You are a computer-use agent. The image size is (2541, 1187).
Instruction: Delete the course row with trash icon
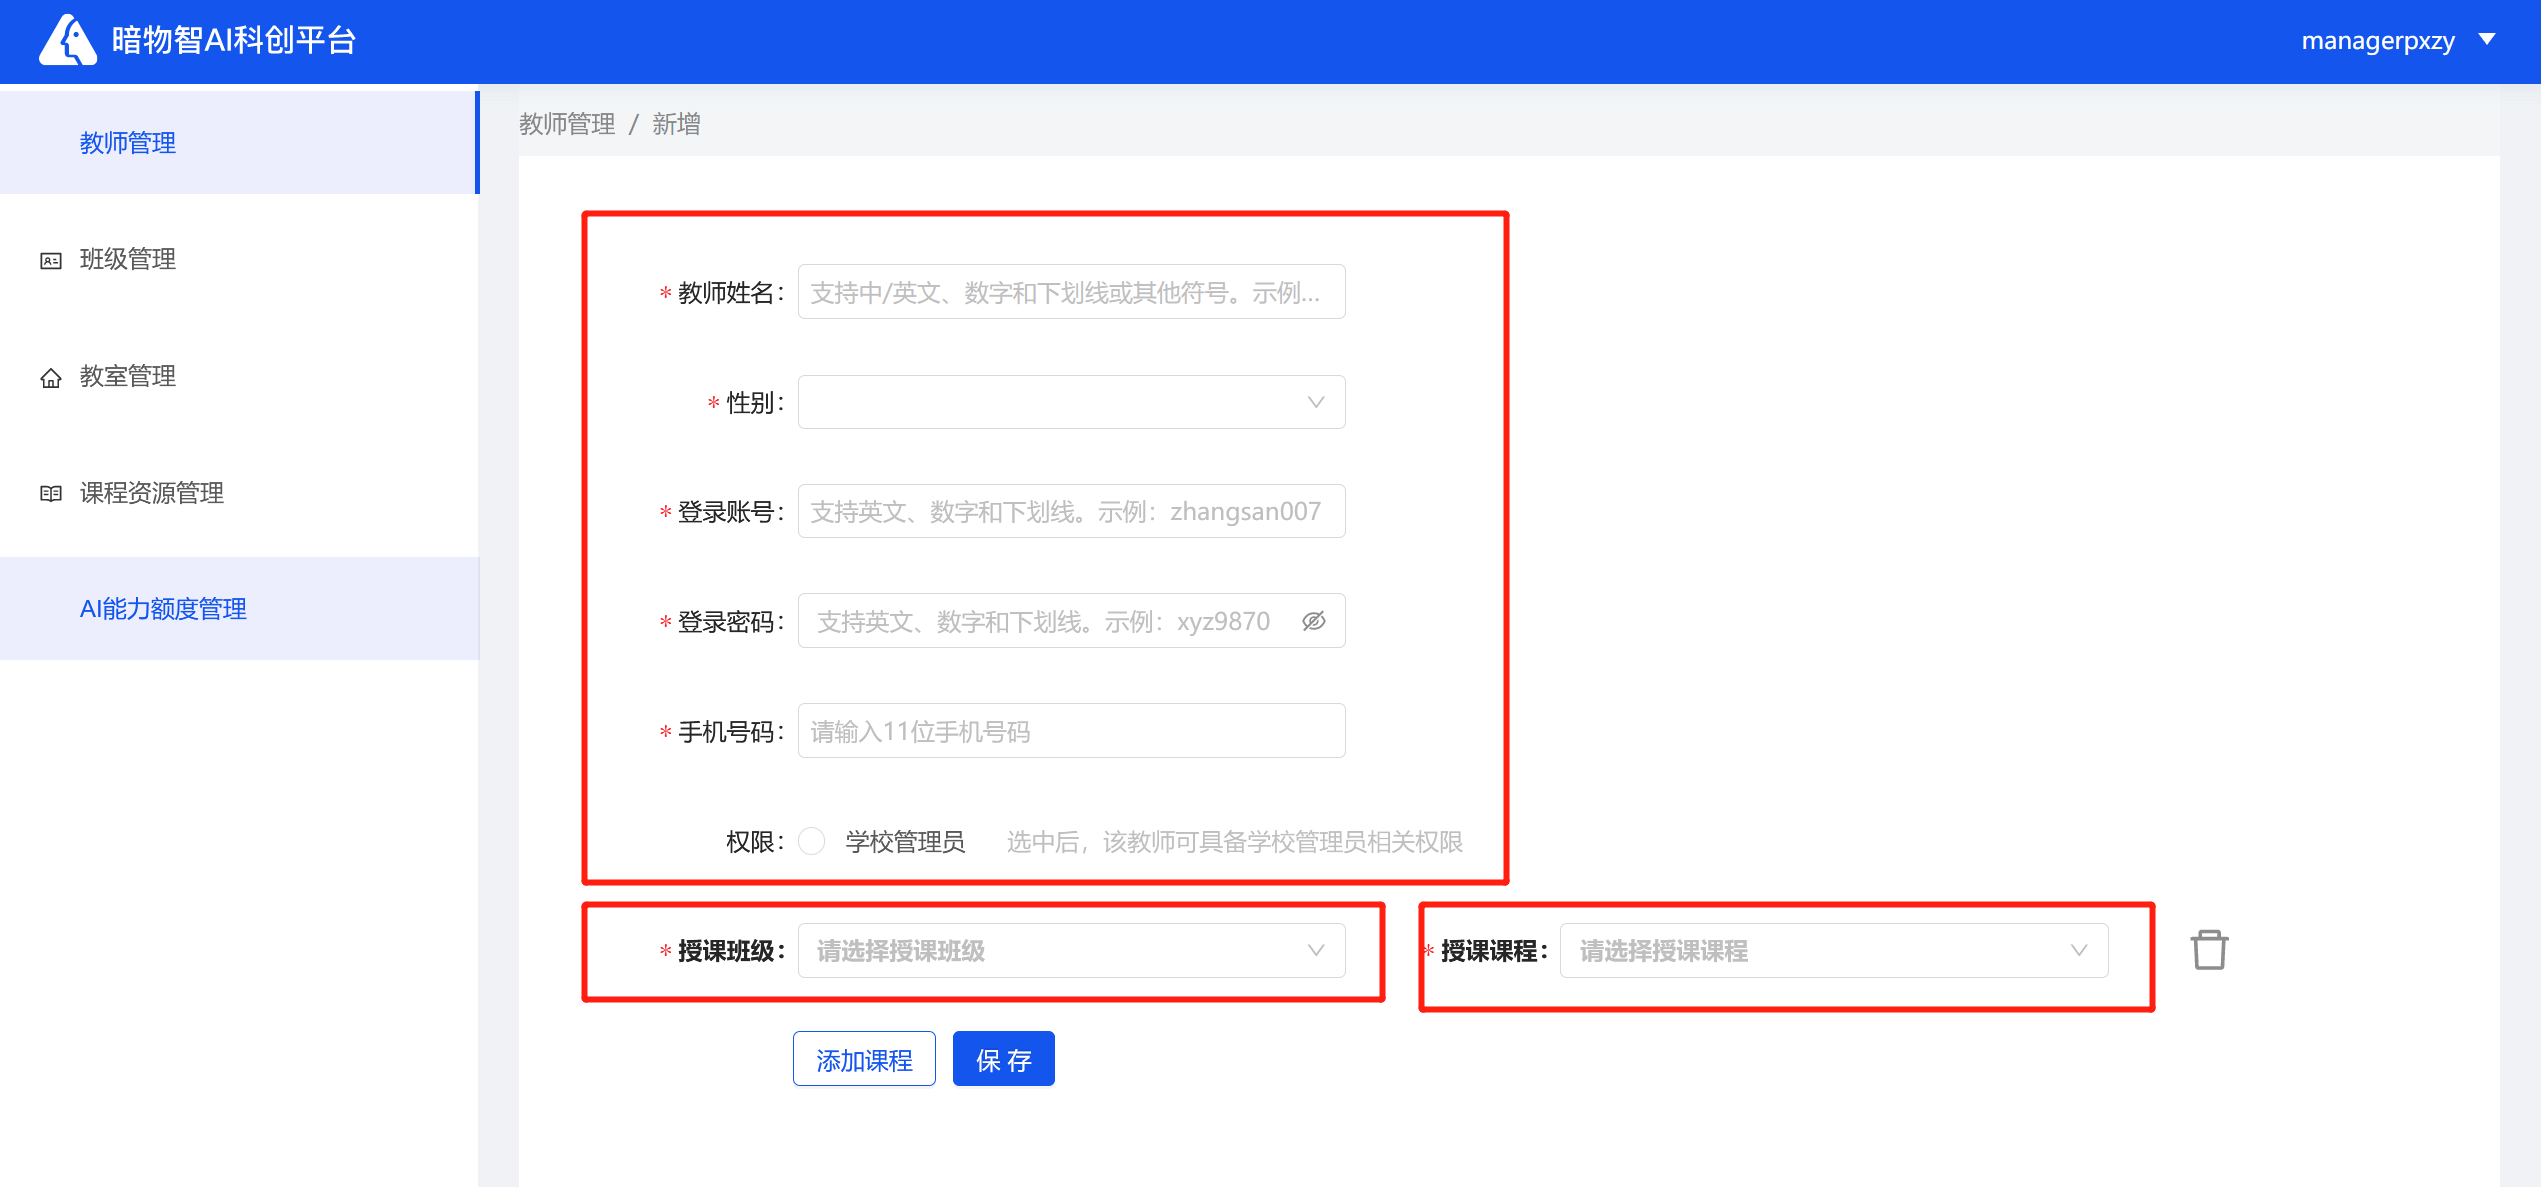coord(2209,950)
